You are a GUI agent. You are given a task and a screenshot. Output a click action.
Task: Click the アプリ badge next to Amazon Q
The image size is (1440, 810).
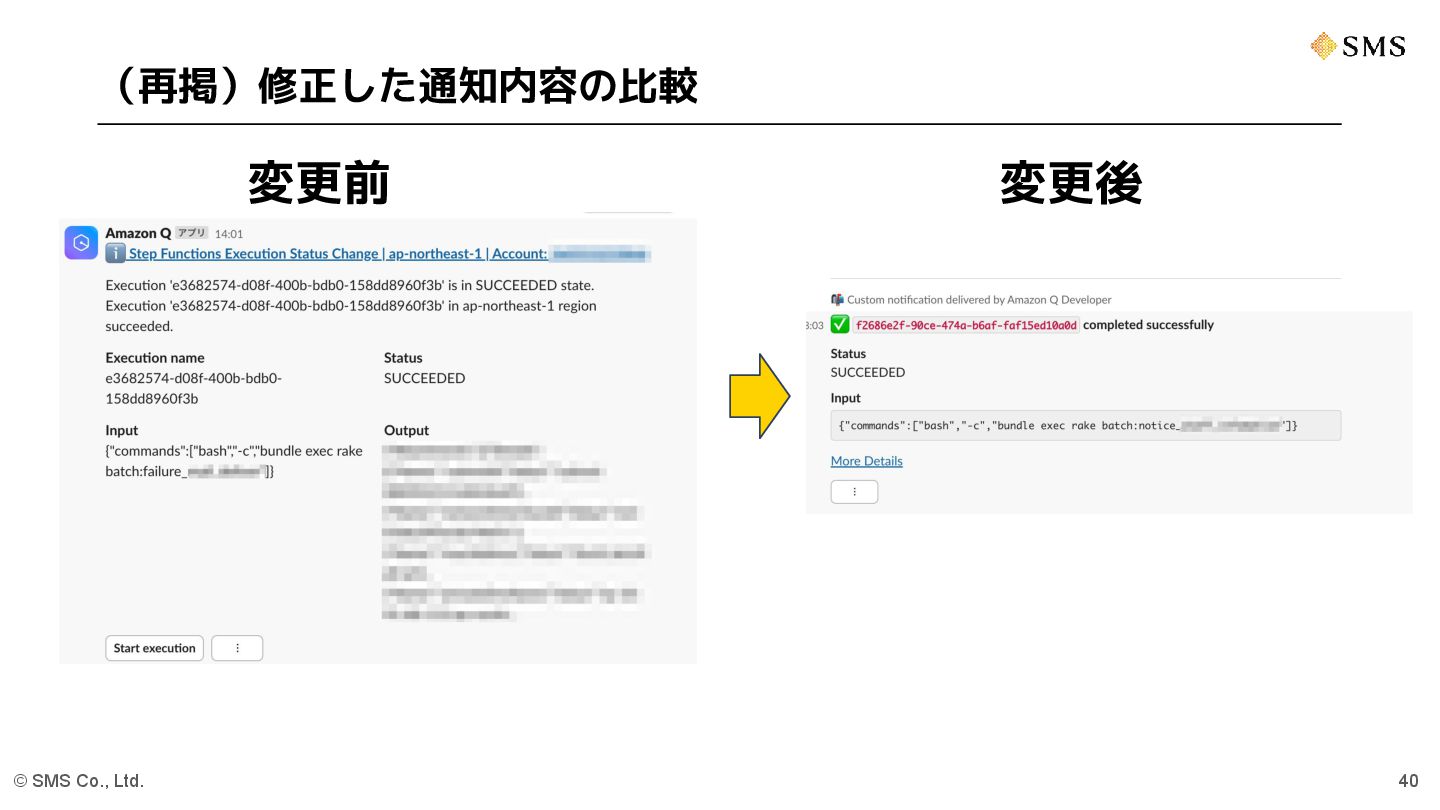(192, 233)
